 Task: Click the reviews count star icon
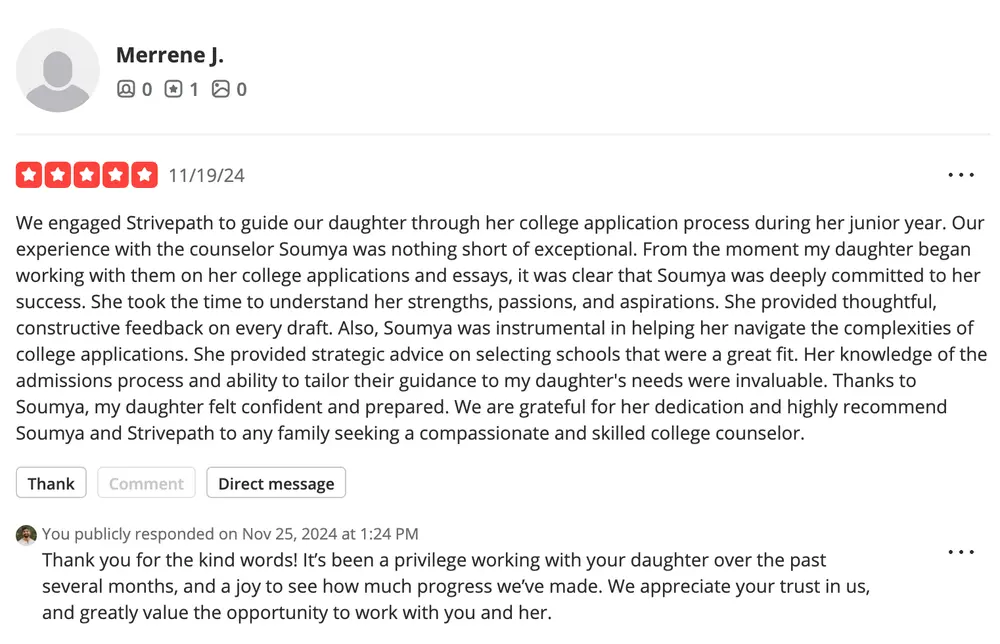click(173, 89)
